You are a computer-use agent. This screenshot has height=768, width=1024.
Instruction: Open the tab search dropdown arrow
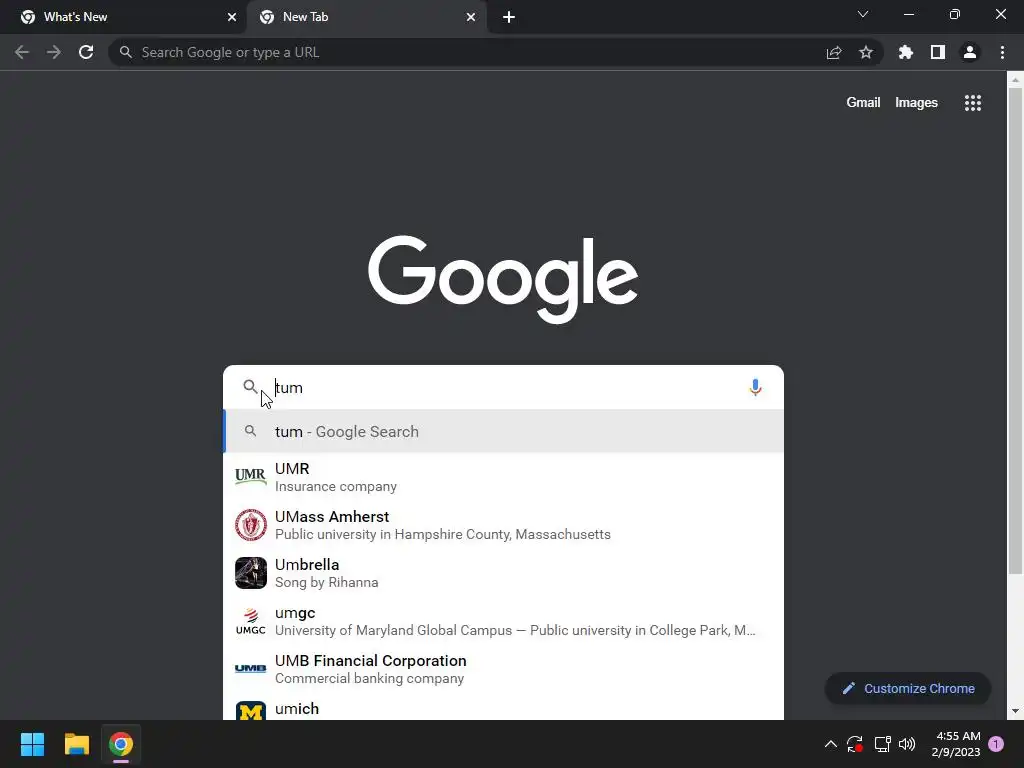[863, 14]
